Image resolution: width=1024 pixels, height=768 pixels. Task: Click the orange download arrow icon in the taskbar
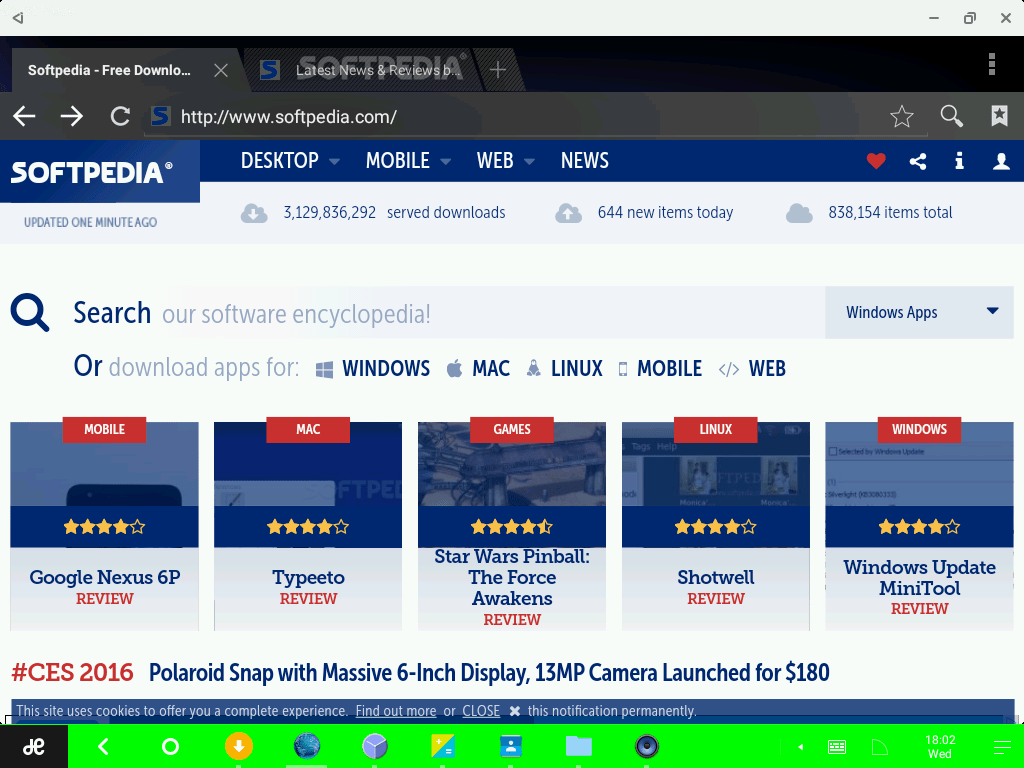239,746
